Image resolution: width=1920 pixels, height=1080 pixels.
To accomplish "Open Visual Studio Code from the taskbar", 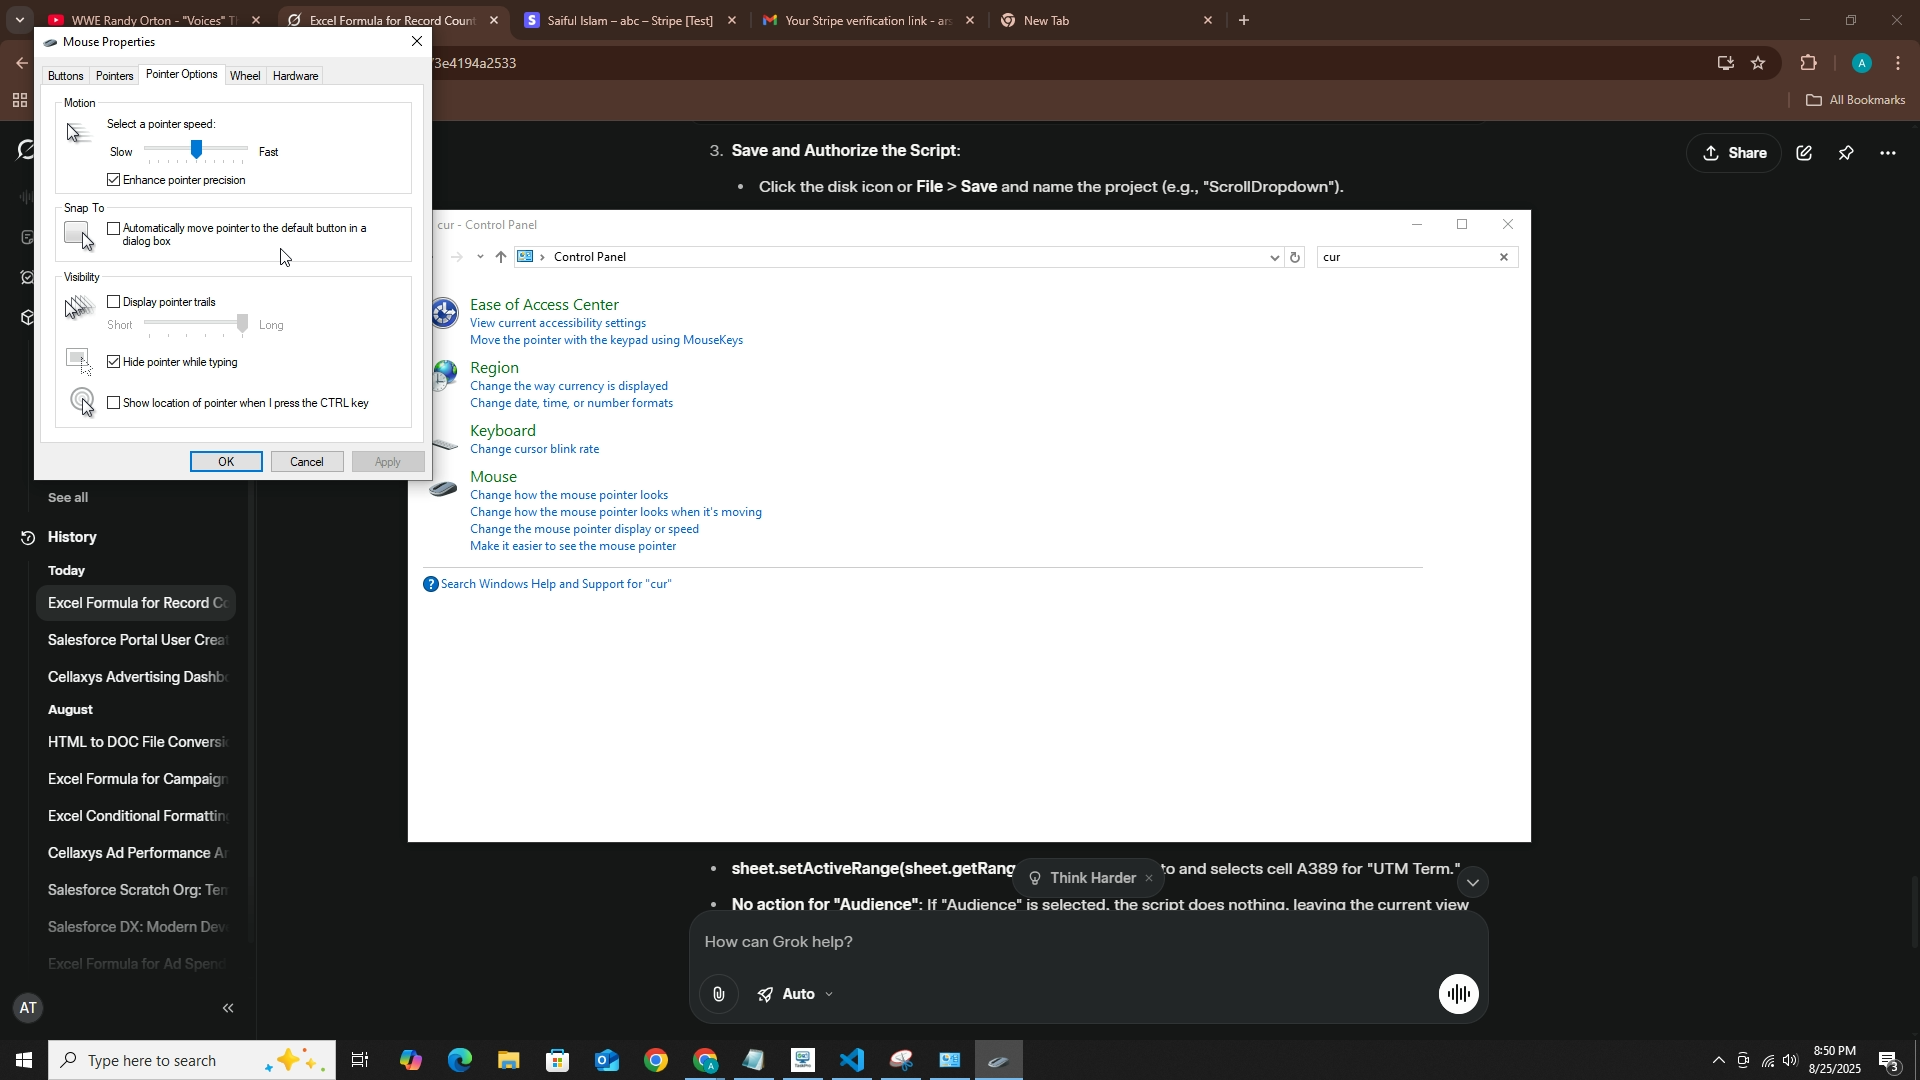I will (852, 1060).
